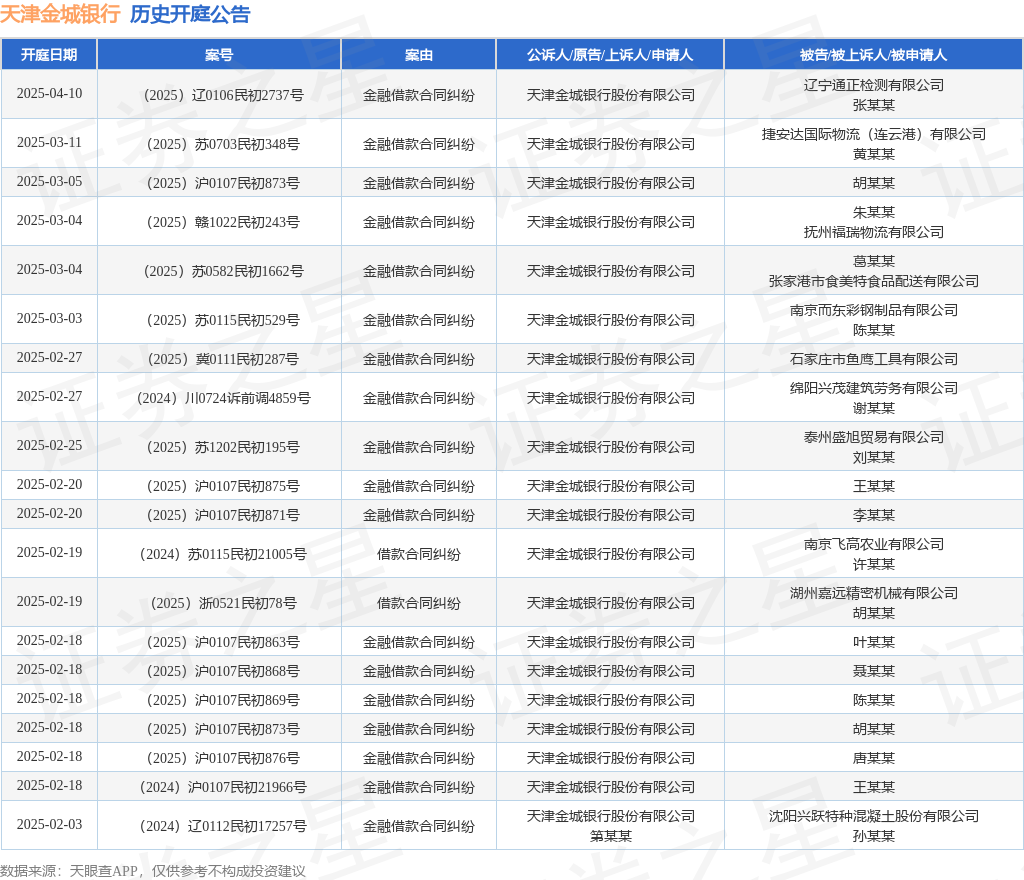Select defendant 泰州盛旭贸易有限公司
The height and width of the screenshot is (880, 1024).
[x=873, y=437]
